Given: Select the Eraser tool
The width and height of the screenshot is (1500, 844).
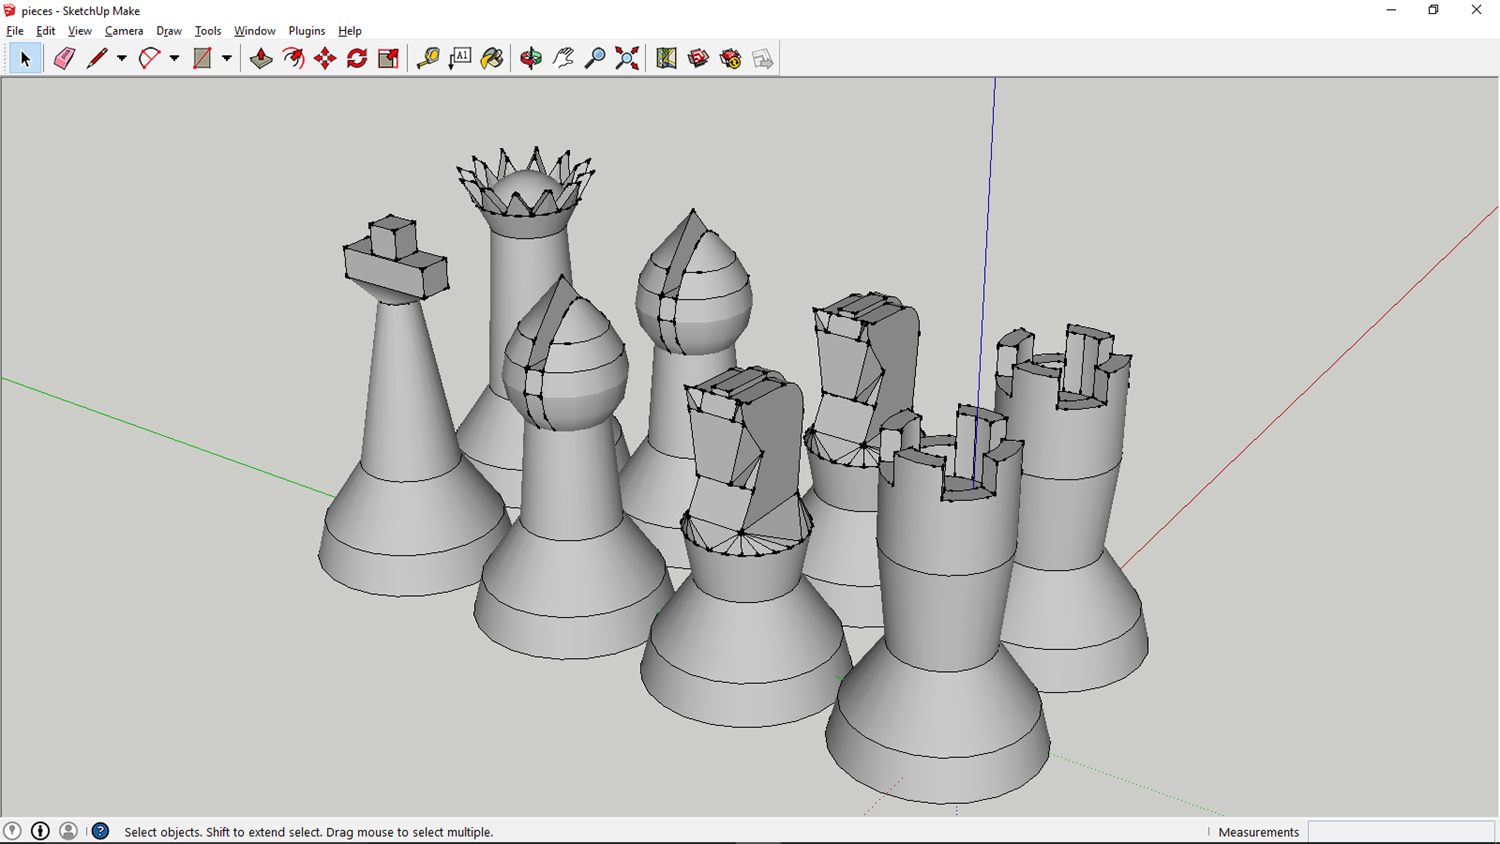Looking at the screenshot, I should 62,58.
